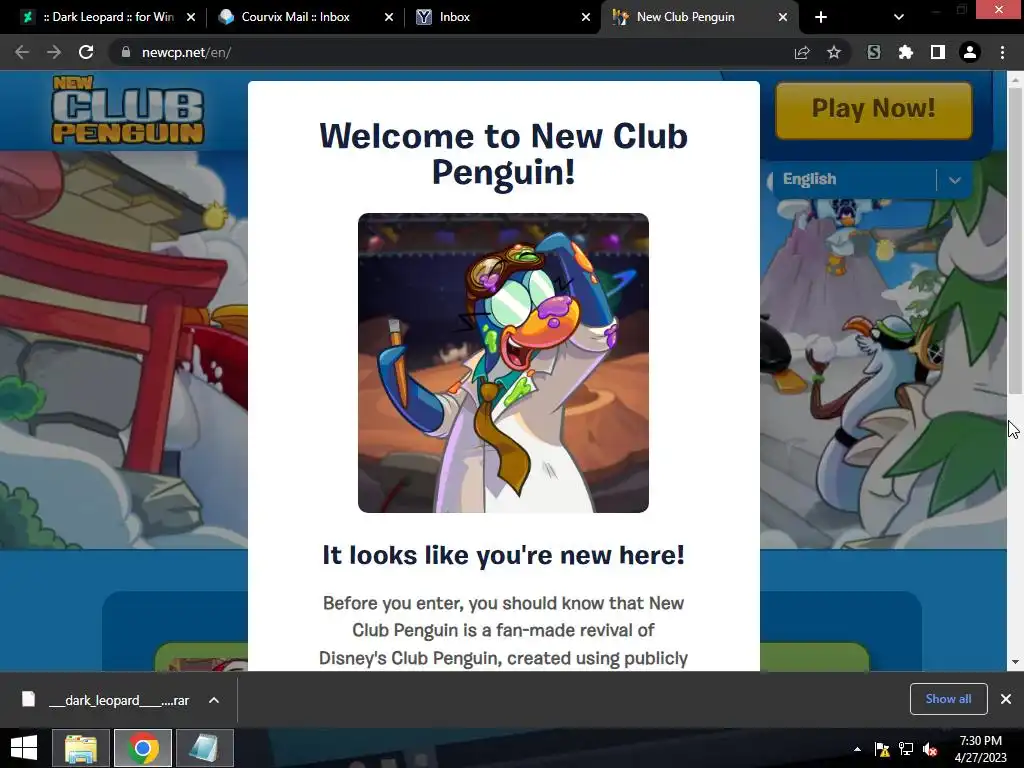The width and height of the screenshot is (1024, 768).
Task: Select the newcp.net address bar
Action: [x=451, y=52]
